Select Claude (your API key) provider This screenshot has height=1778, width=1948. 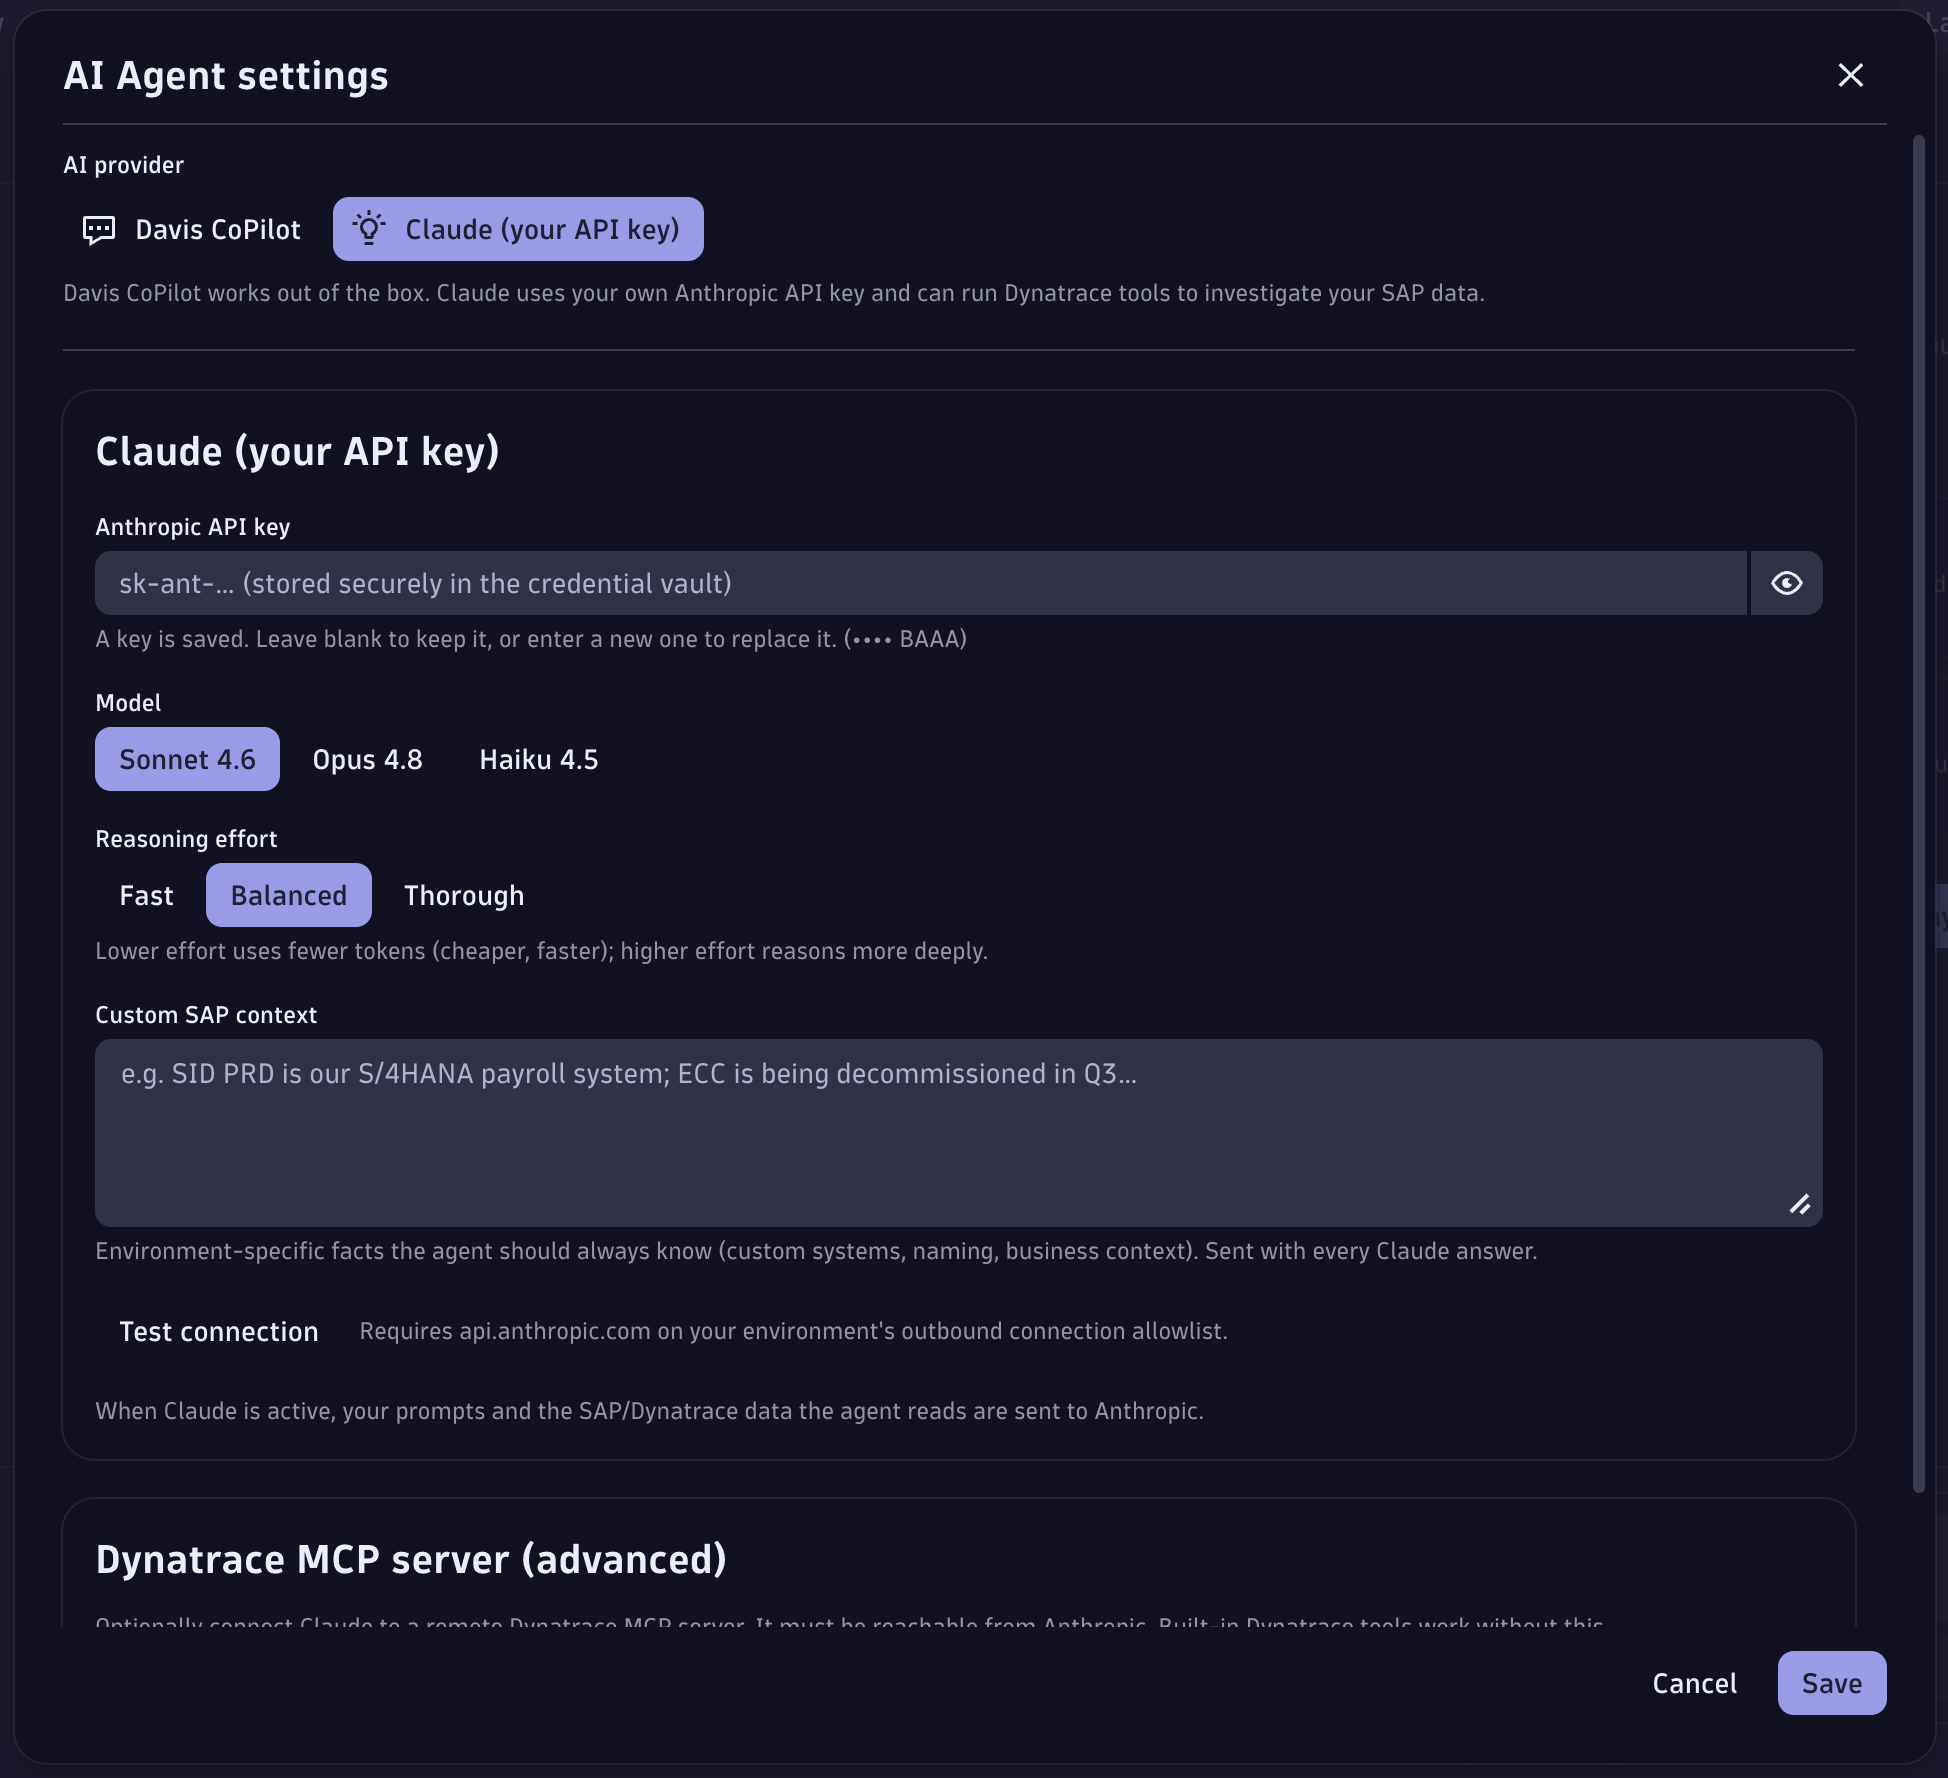(518, 229)
